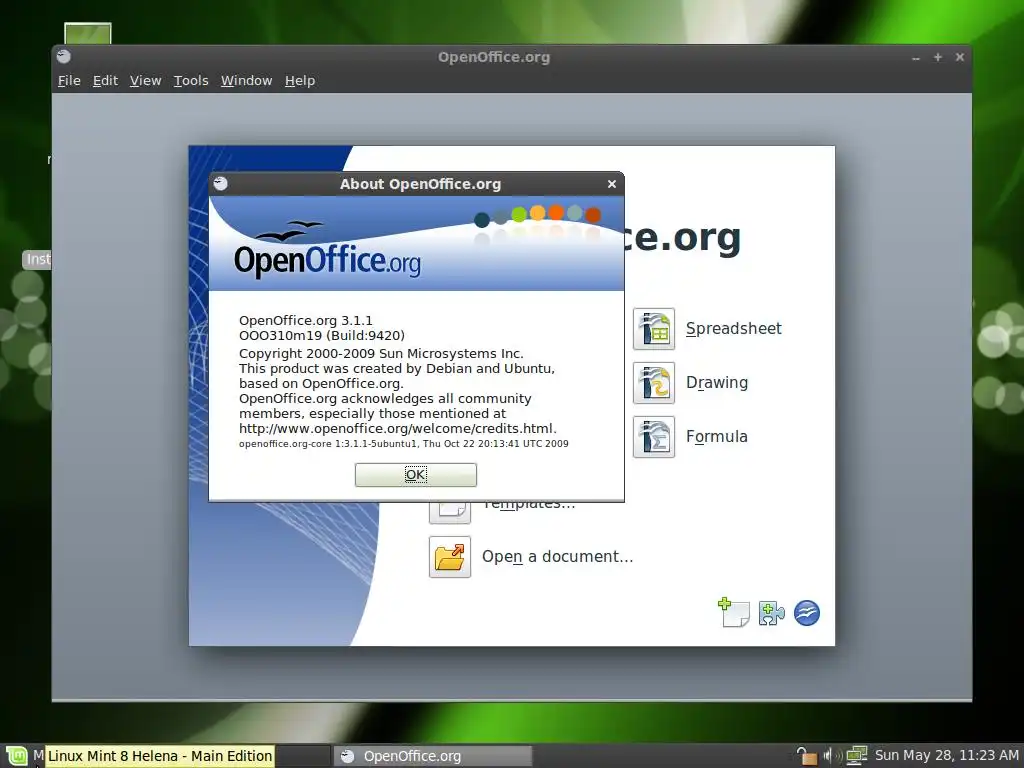Click OK in the About OpenOffice.org dialog
Viewport: 1024px width, 768px height.
(x=415, y=475)
